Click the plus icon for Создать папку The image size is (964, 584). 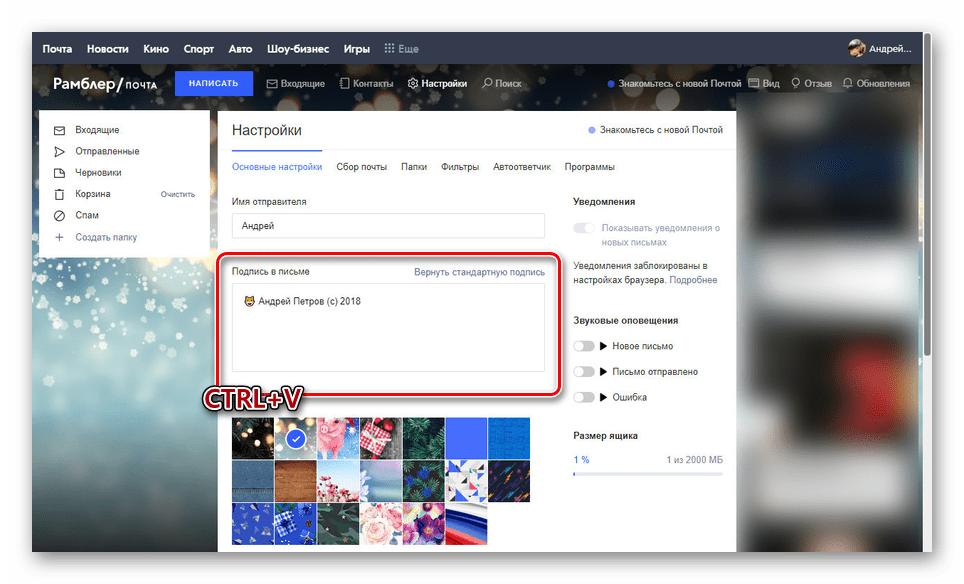coord(59,237)
